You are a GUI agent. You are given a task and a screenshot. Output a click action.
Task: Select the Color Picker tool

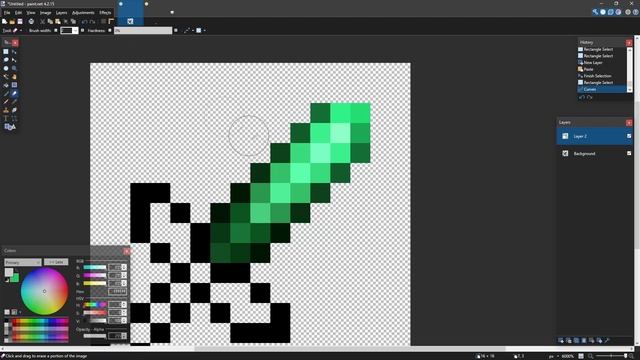point(14,102)
